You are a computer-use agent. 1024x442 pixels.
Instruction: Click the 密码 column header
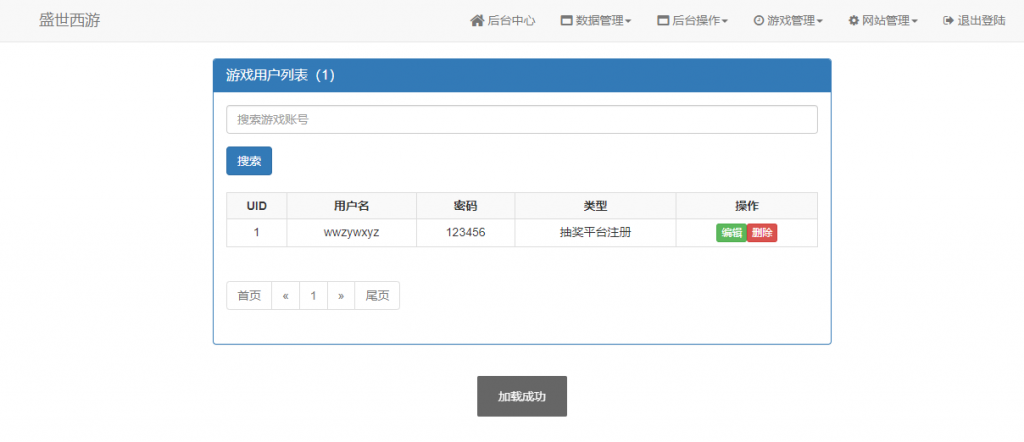[466, 206]
